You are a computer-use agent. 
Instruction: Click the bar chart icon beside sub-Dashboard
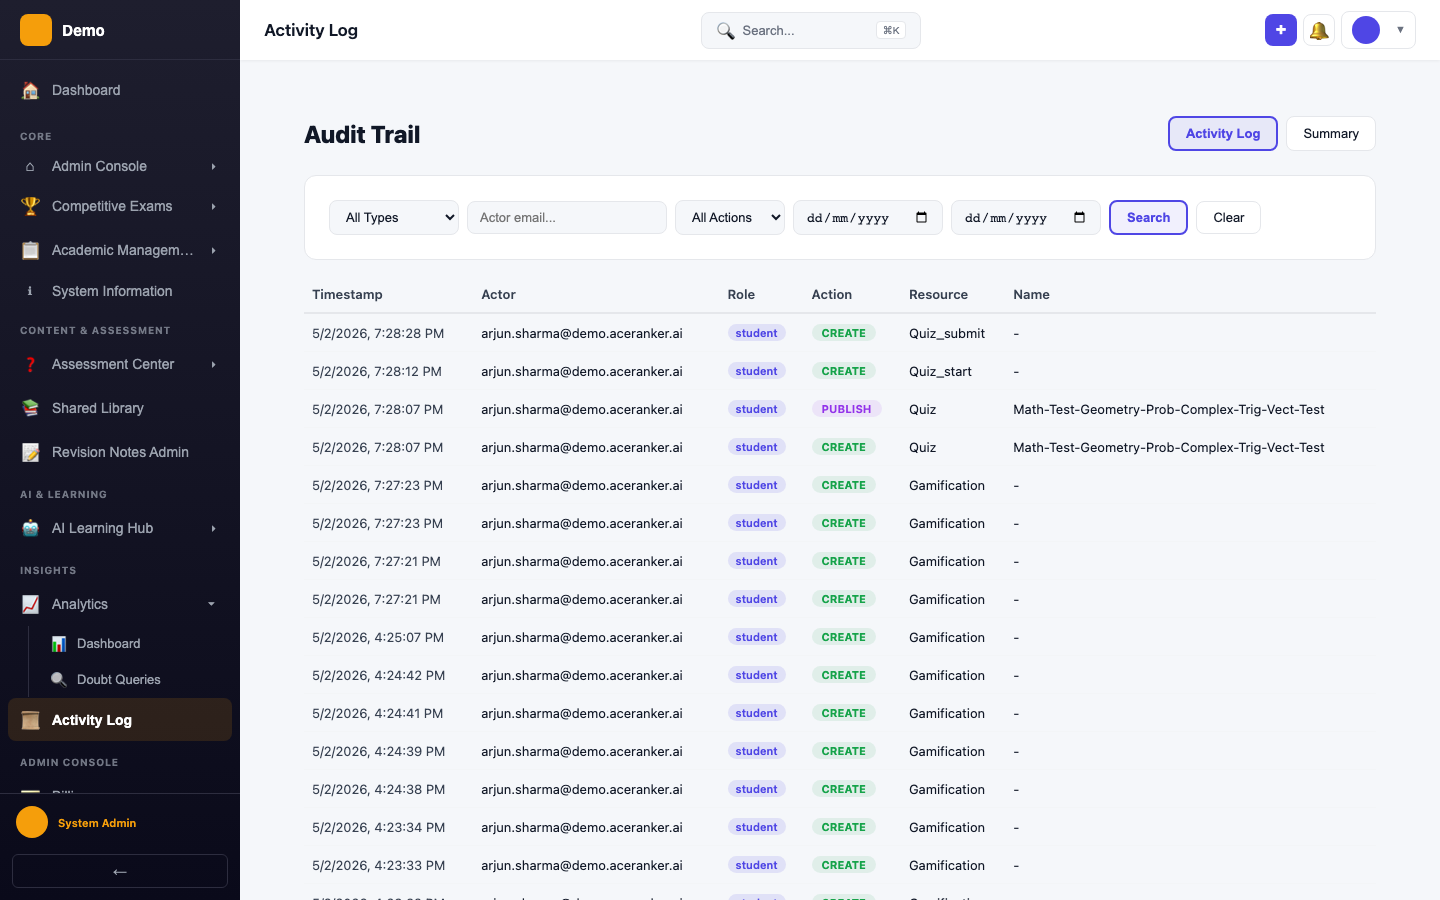[59, 643]
